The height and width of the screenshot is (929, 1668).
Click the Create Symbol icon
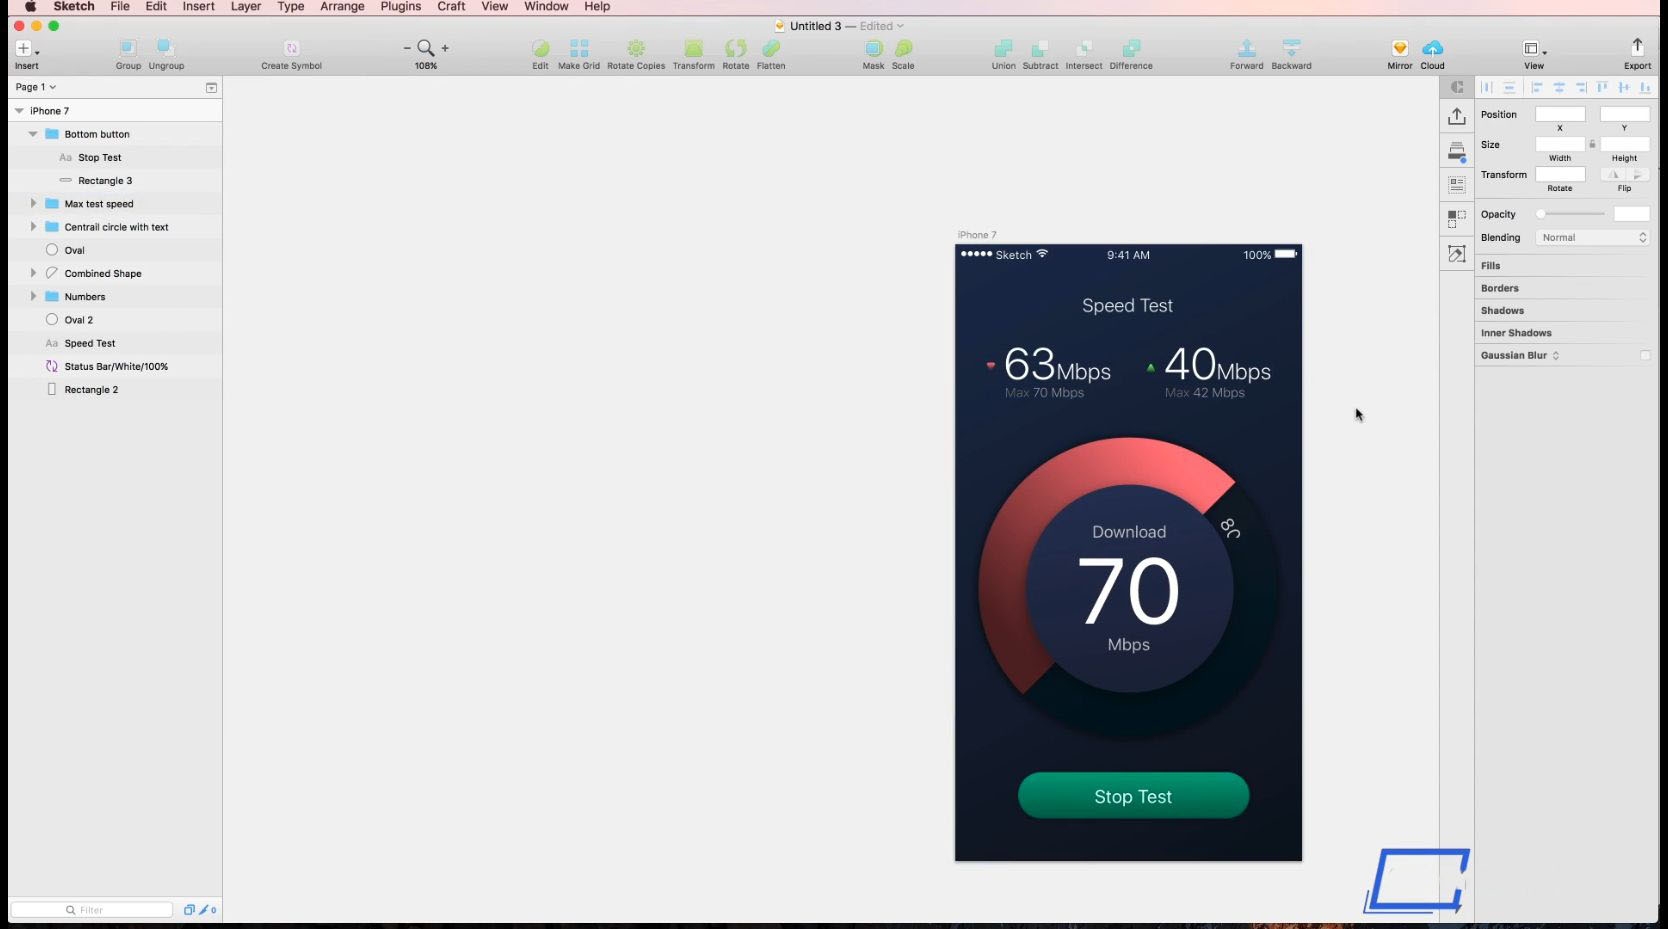(x=291, y=48)
